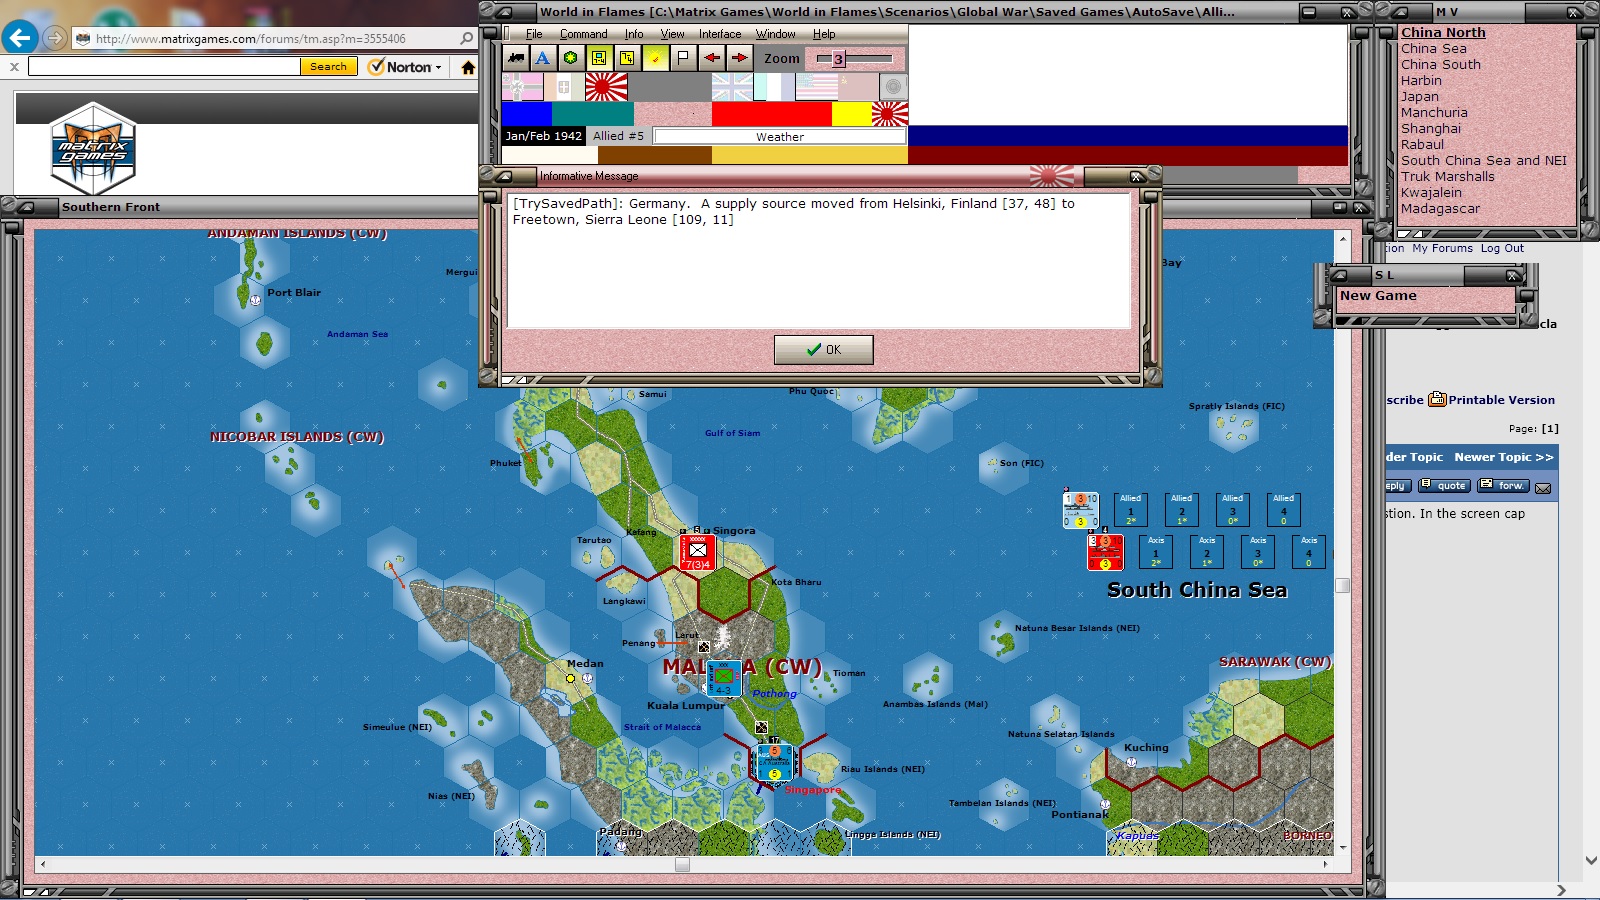Select the Germany flag in the flag row

coord(522,87)
